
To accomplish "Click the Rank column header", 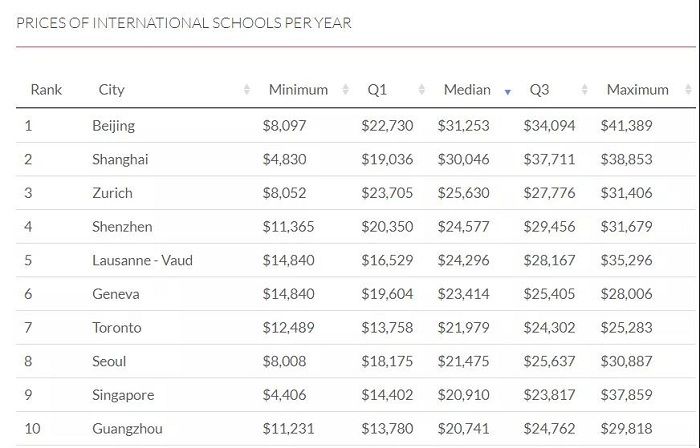I will click(x=46, y=90).
